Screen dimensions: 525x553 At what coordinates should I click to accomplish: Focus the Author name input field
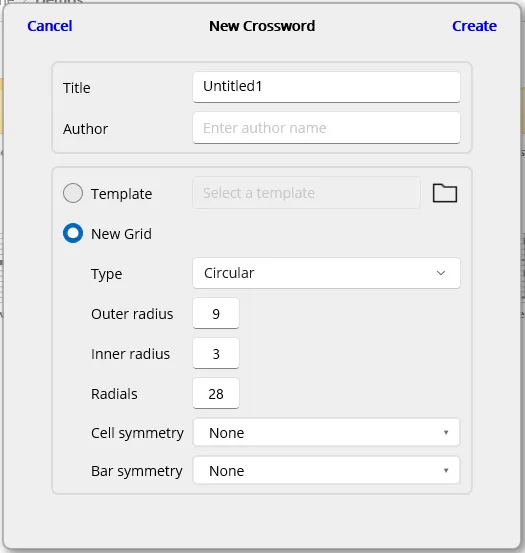tap(326, 128)
